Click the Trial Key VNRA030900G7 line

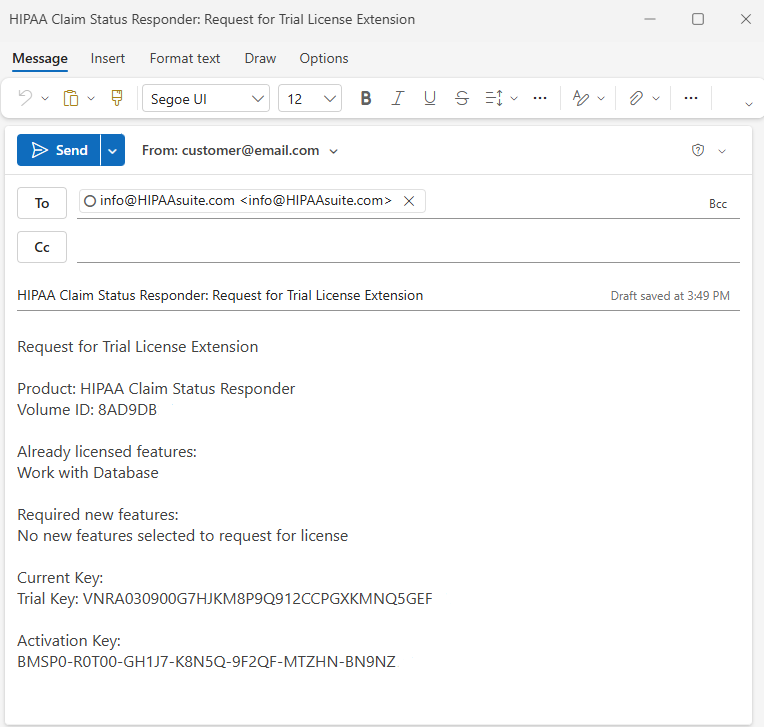[x=225, y=598]
